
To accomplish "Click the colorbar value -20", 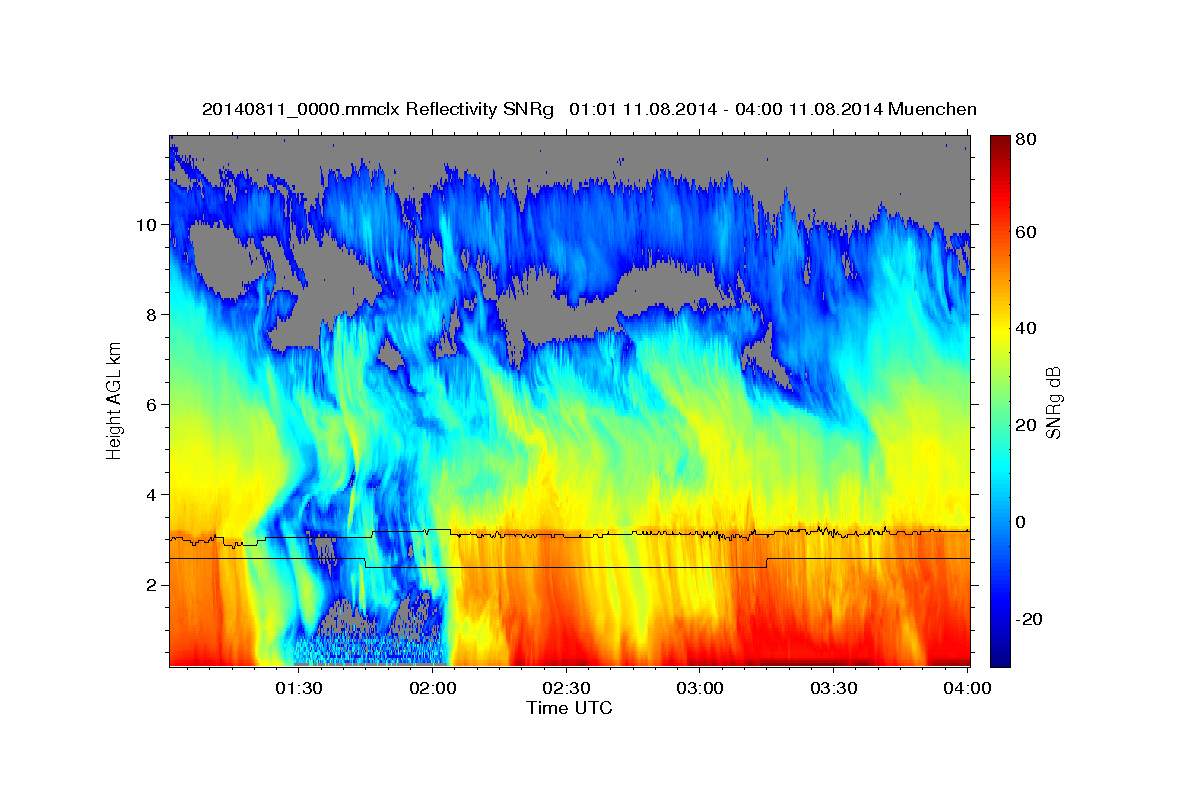I will pos(1028,619).
